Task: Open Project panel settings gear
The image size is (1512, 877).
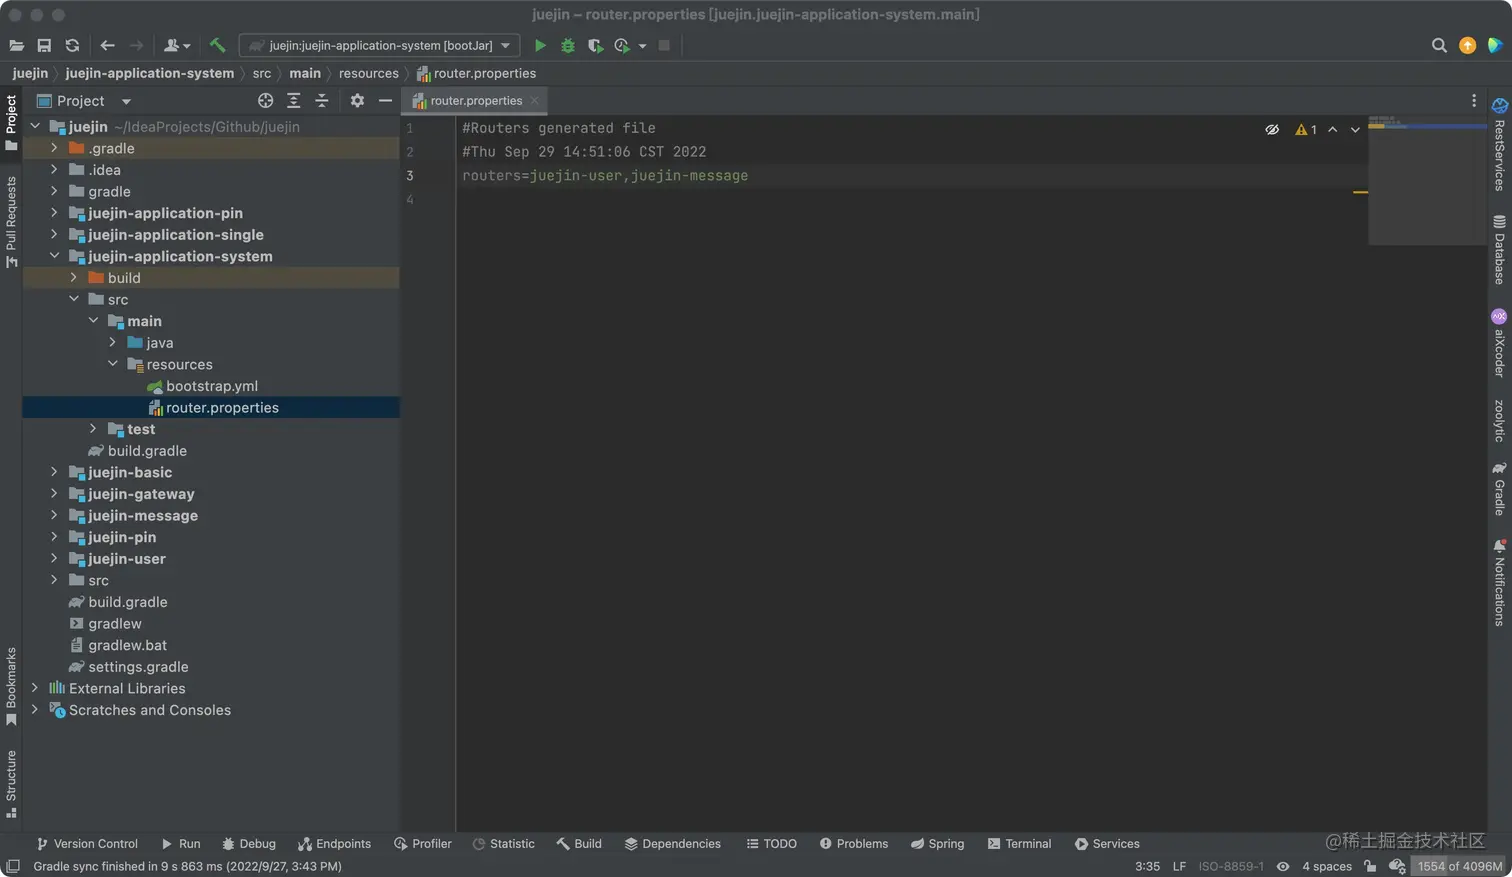Action: pos(357,101)
